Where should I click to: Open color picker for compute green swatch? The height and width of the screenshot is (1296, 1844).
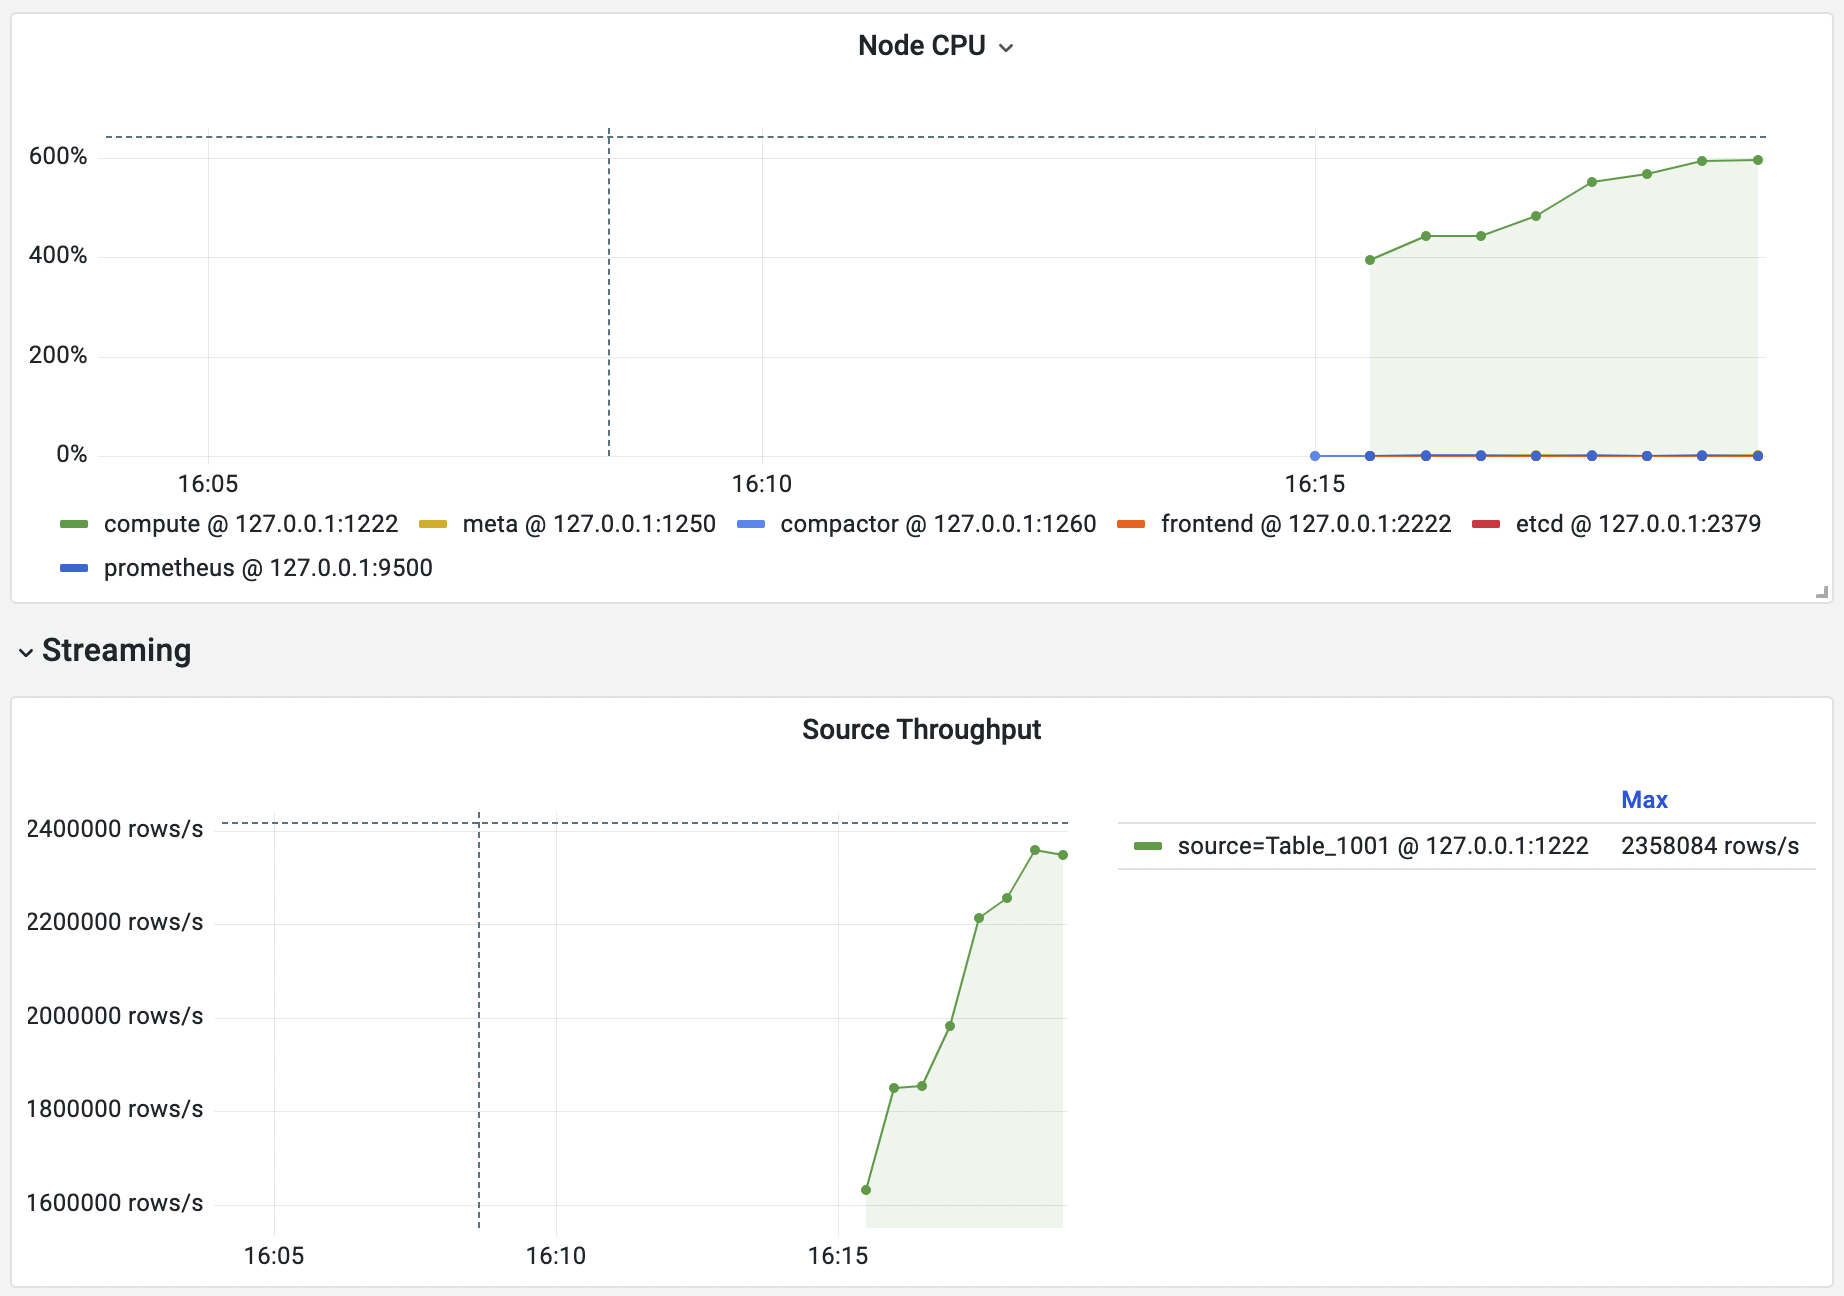tap(74, 524)
